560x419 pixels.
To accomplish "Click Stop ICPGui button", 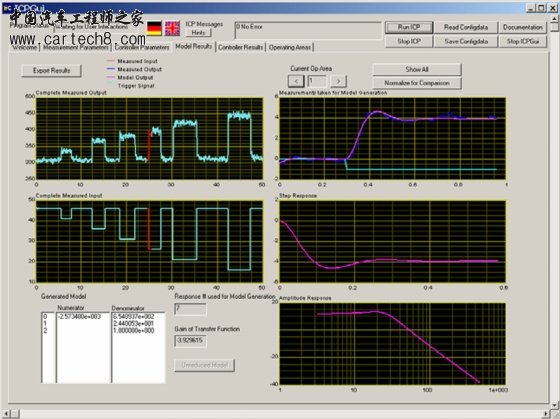I will [522, 41].
